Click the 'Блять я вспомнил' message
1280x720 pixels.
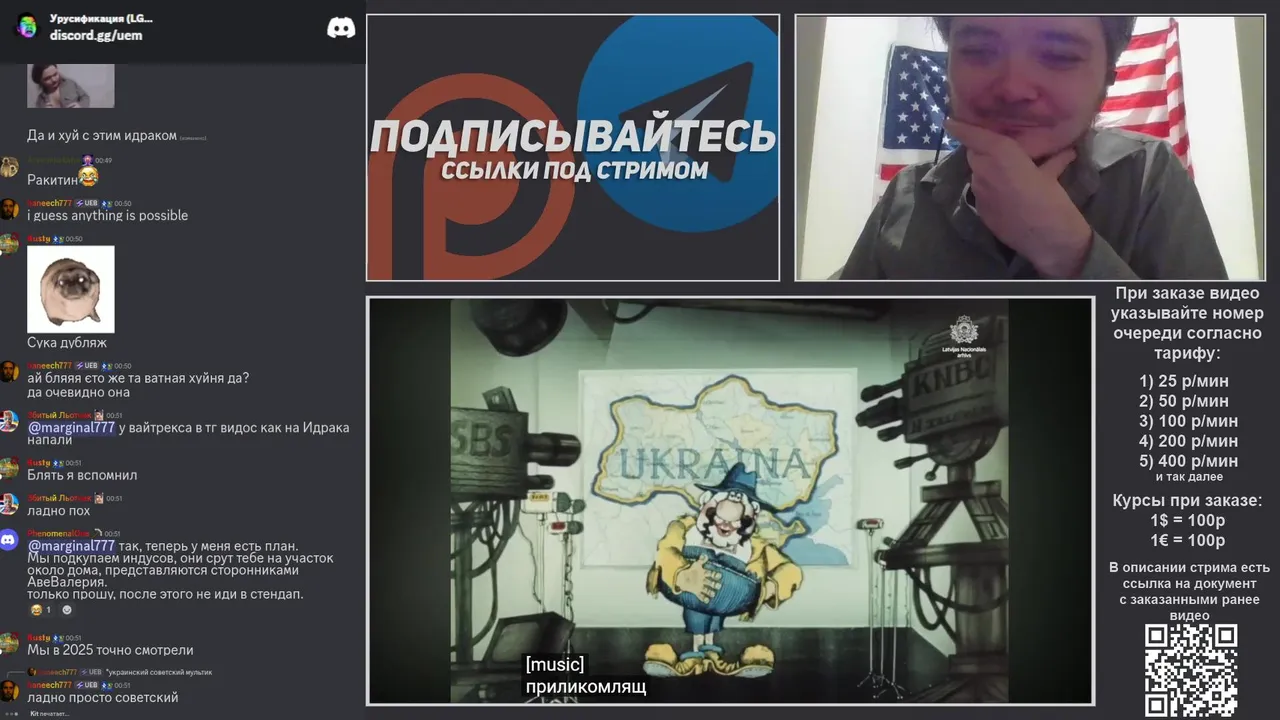pos(82,476)
